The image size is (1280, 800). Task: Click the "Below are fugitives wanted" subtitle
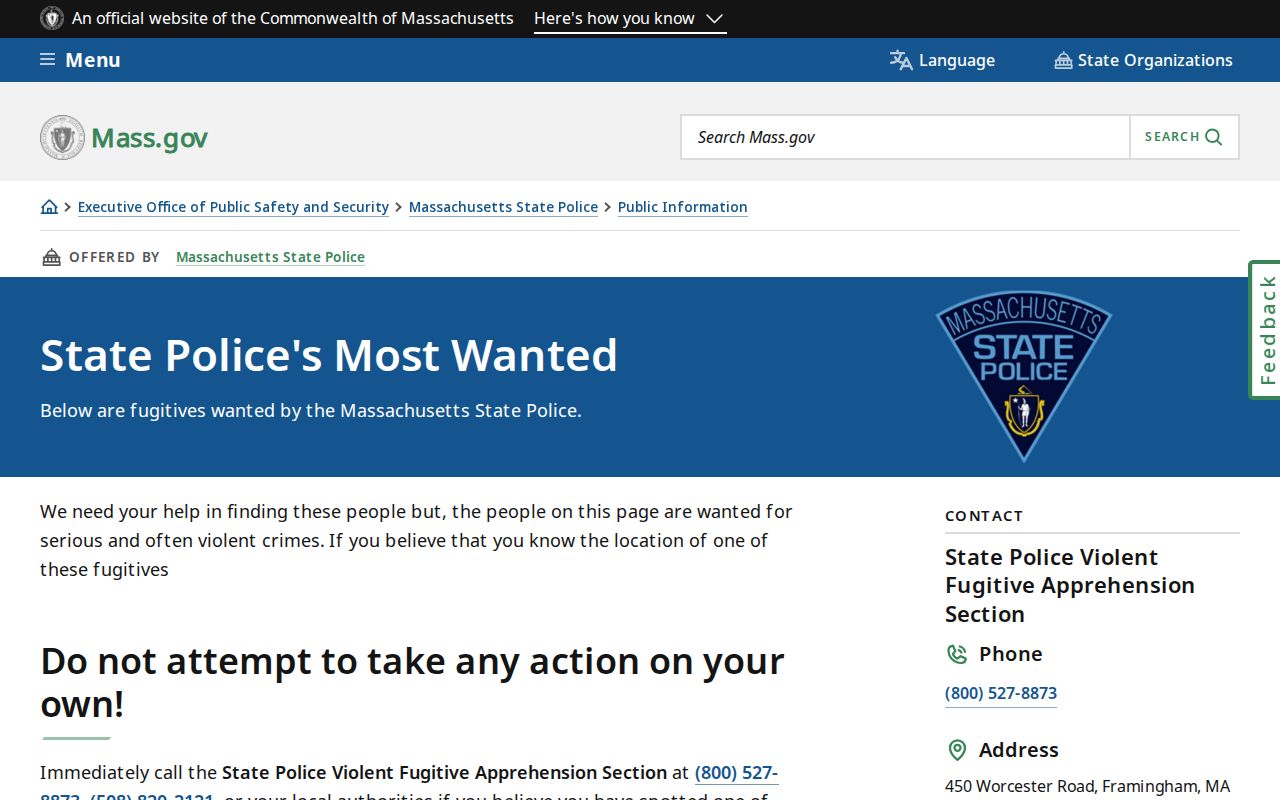[310, 410]
